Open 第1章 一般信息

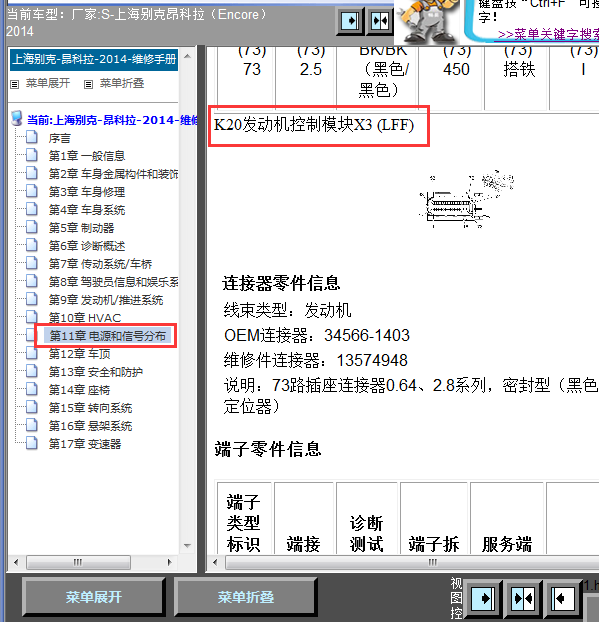click(87, 156)
